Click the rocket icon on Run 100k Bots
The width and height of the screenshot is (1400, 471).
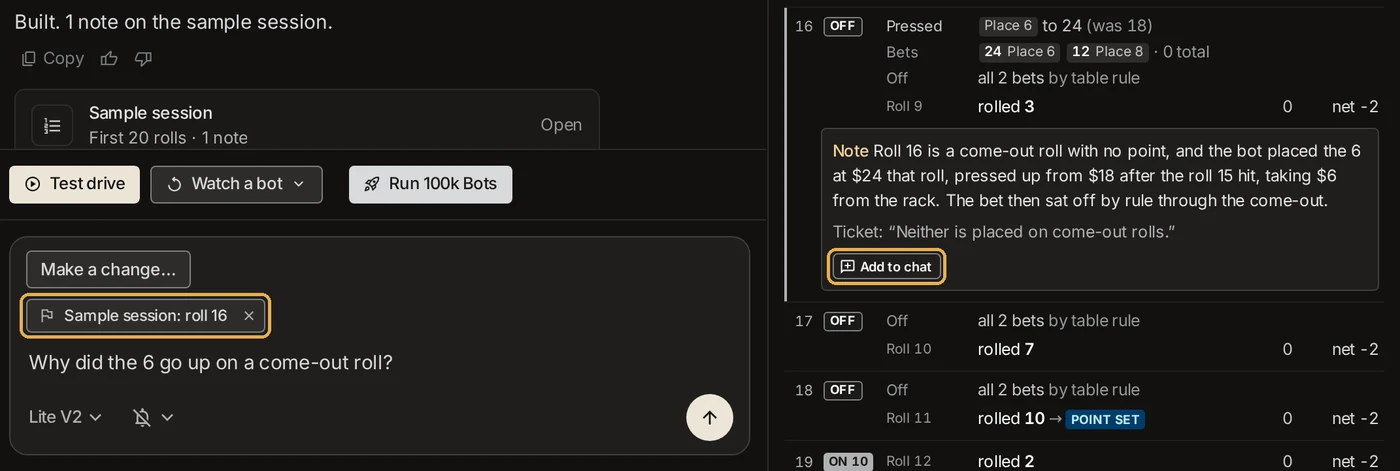(x=372, y=184)
